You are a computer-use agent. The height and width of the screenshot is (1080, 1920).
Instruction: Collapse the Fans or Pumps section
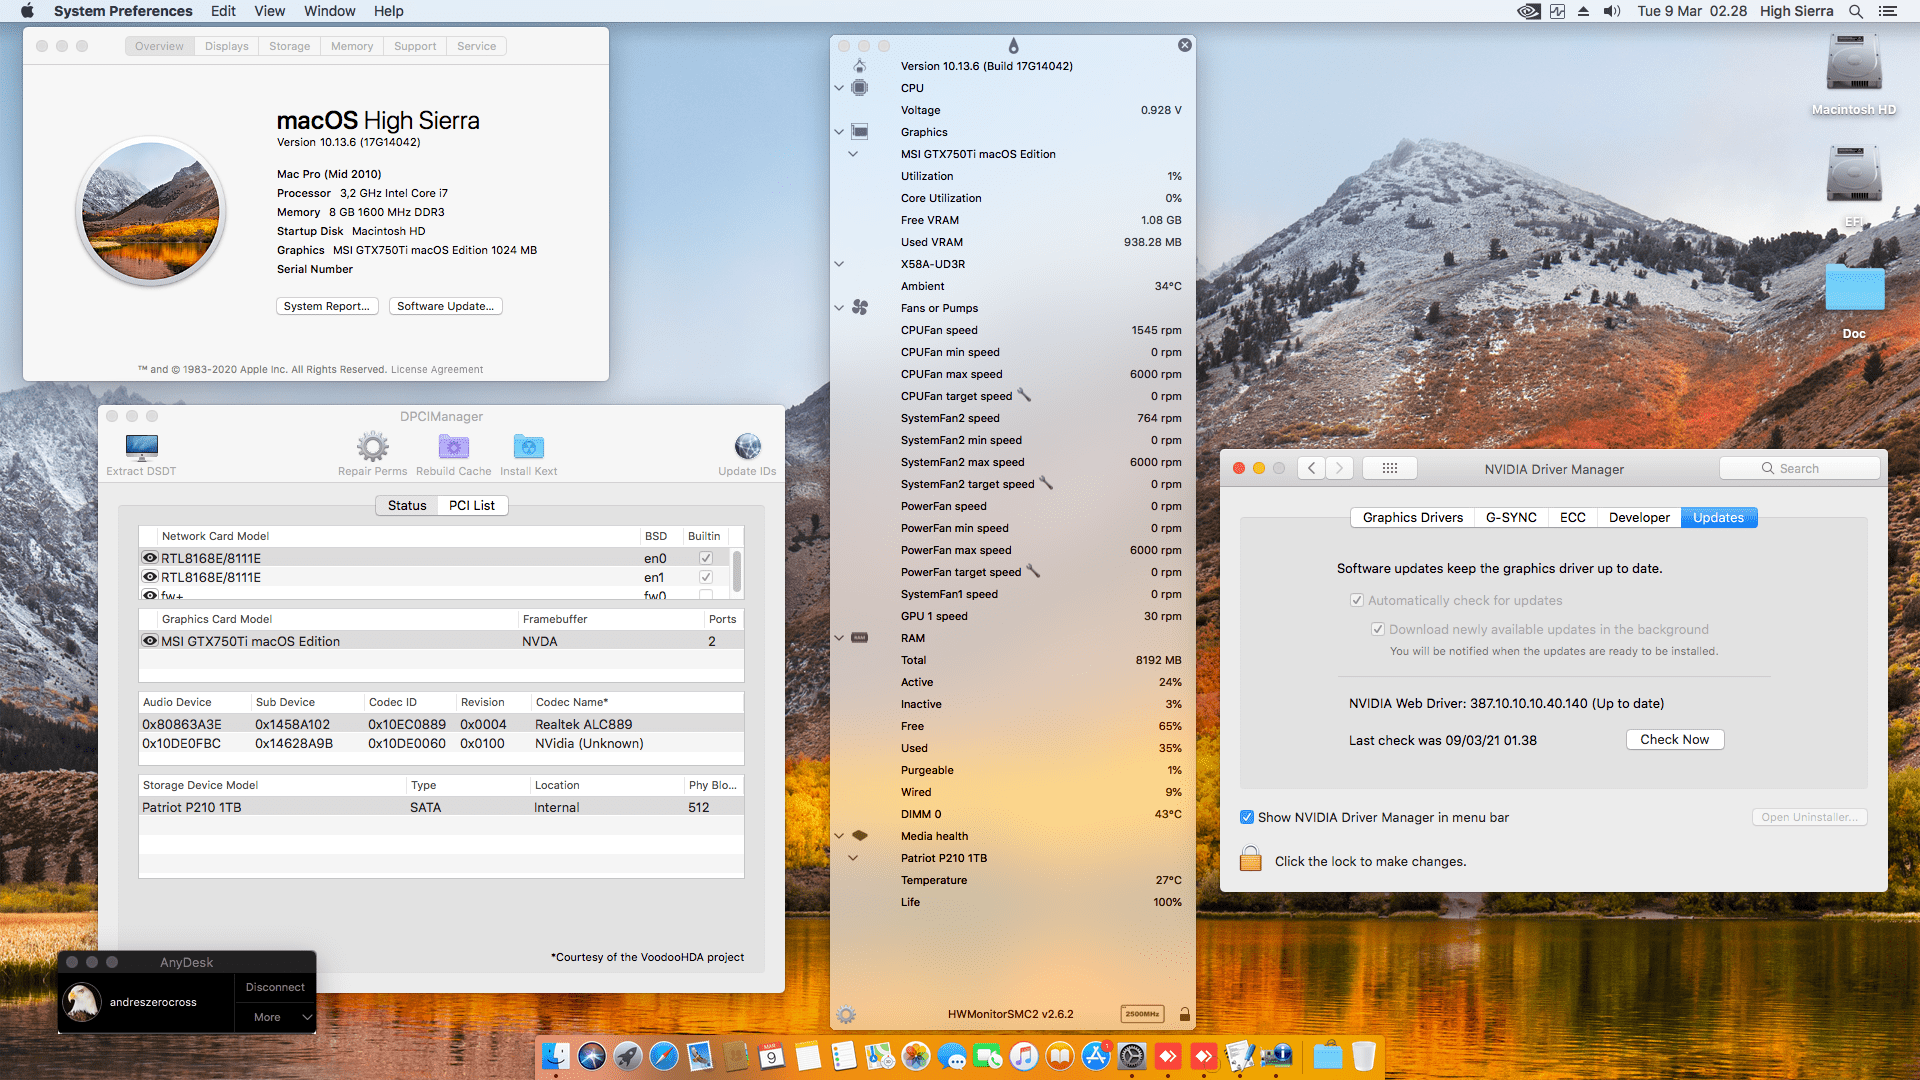click(x=839, y=308)
